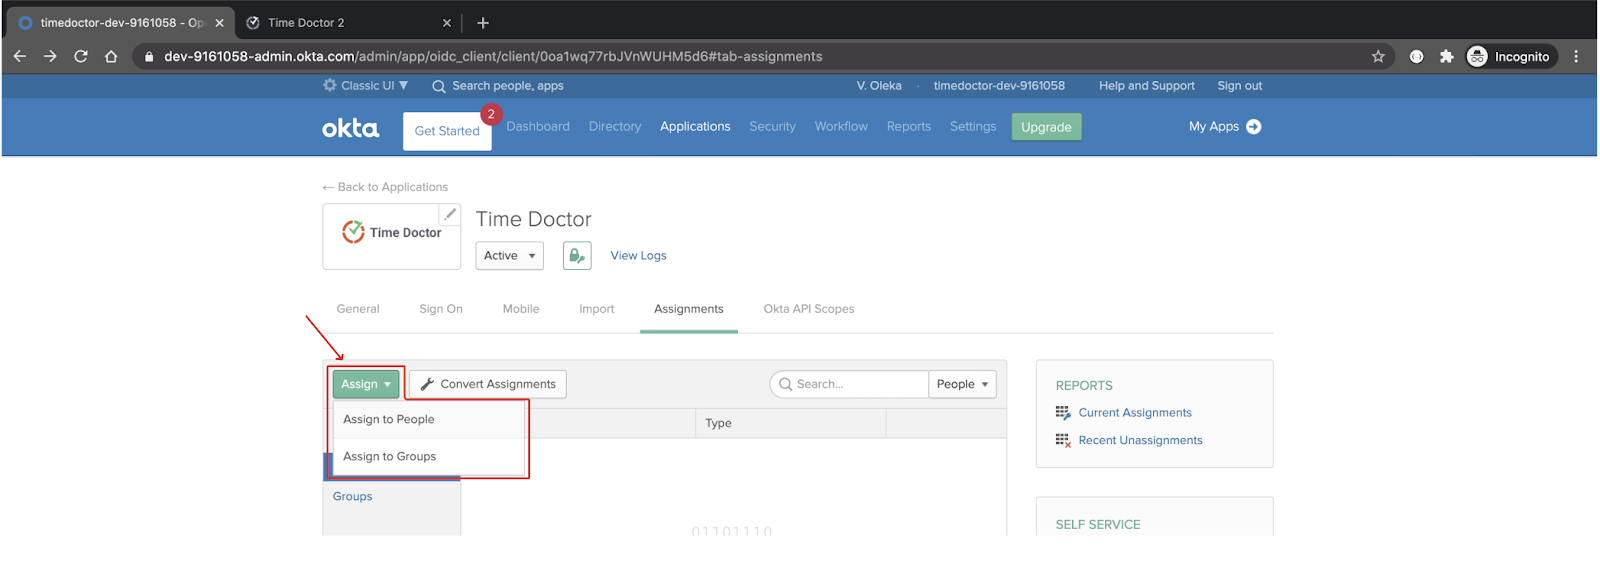Click the browser forward arrow

(x=50, y=56)
